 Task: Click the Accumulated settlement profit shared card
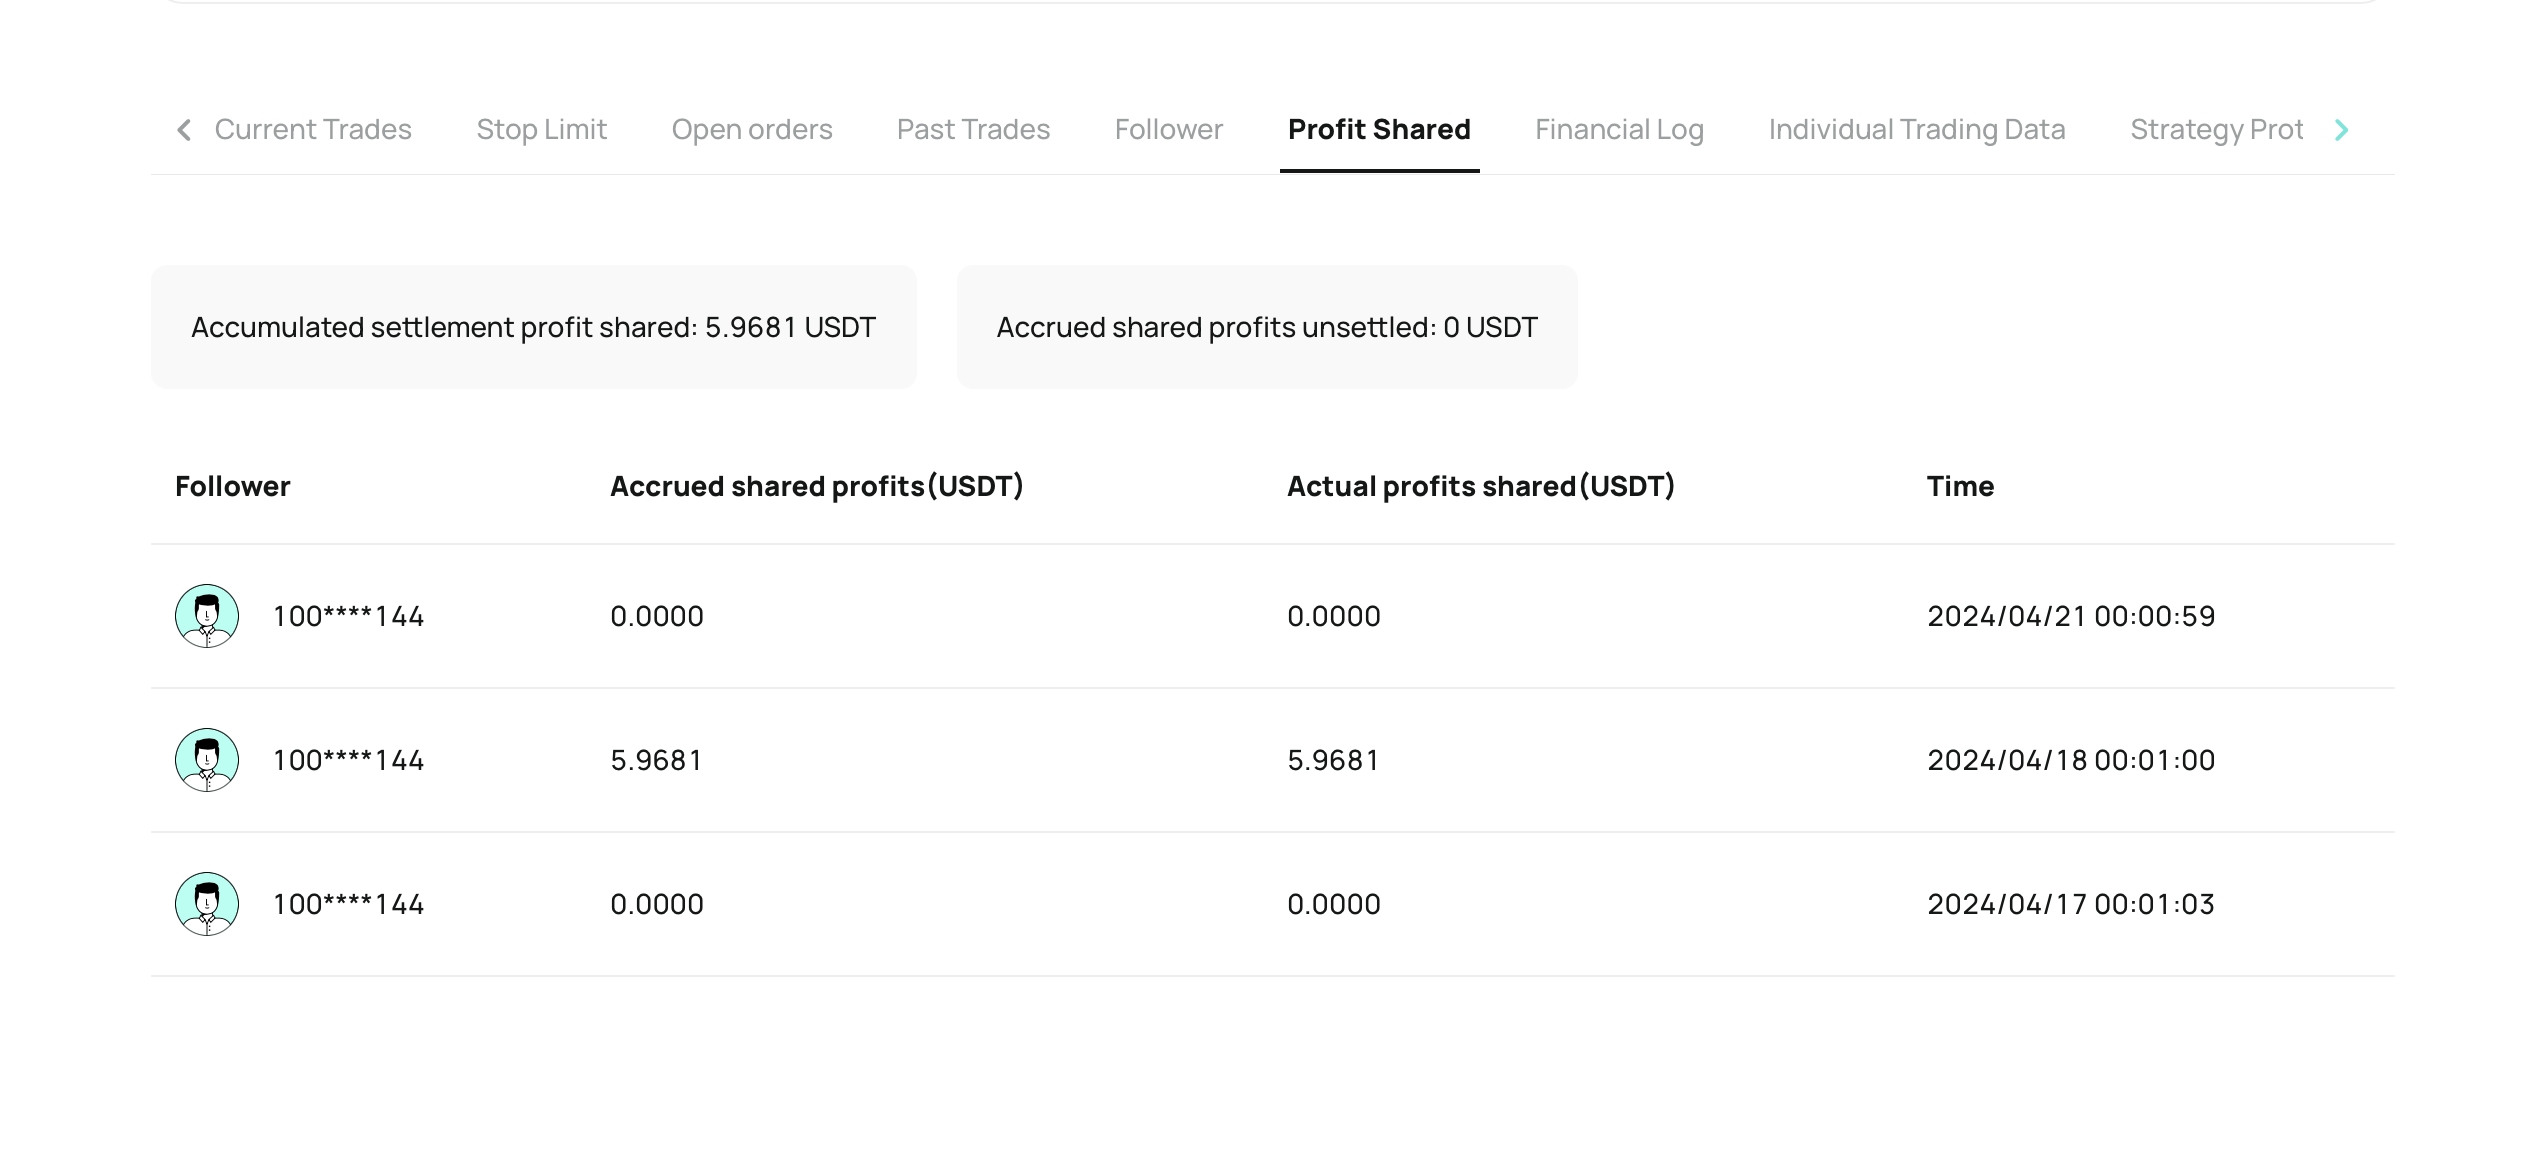[x=534, y=327]
